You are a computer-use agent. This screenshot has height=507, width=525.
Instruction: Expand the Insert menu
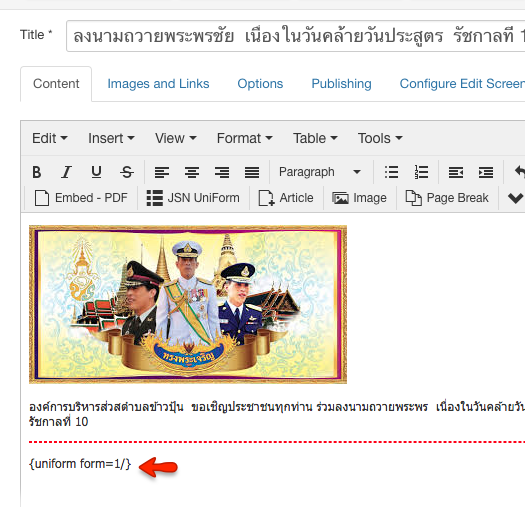point(111,138)
